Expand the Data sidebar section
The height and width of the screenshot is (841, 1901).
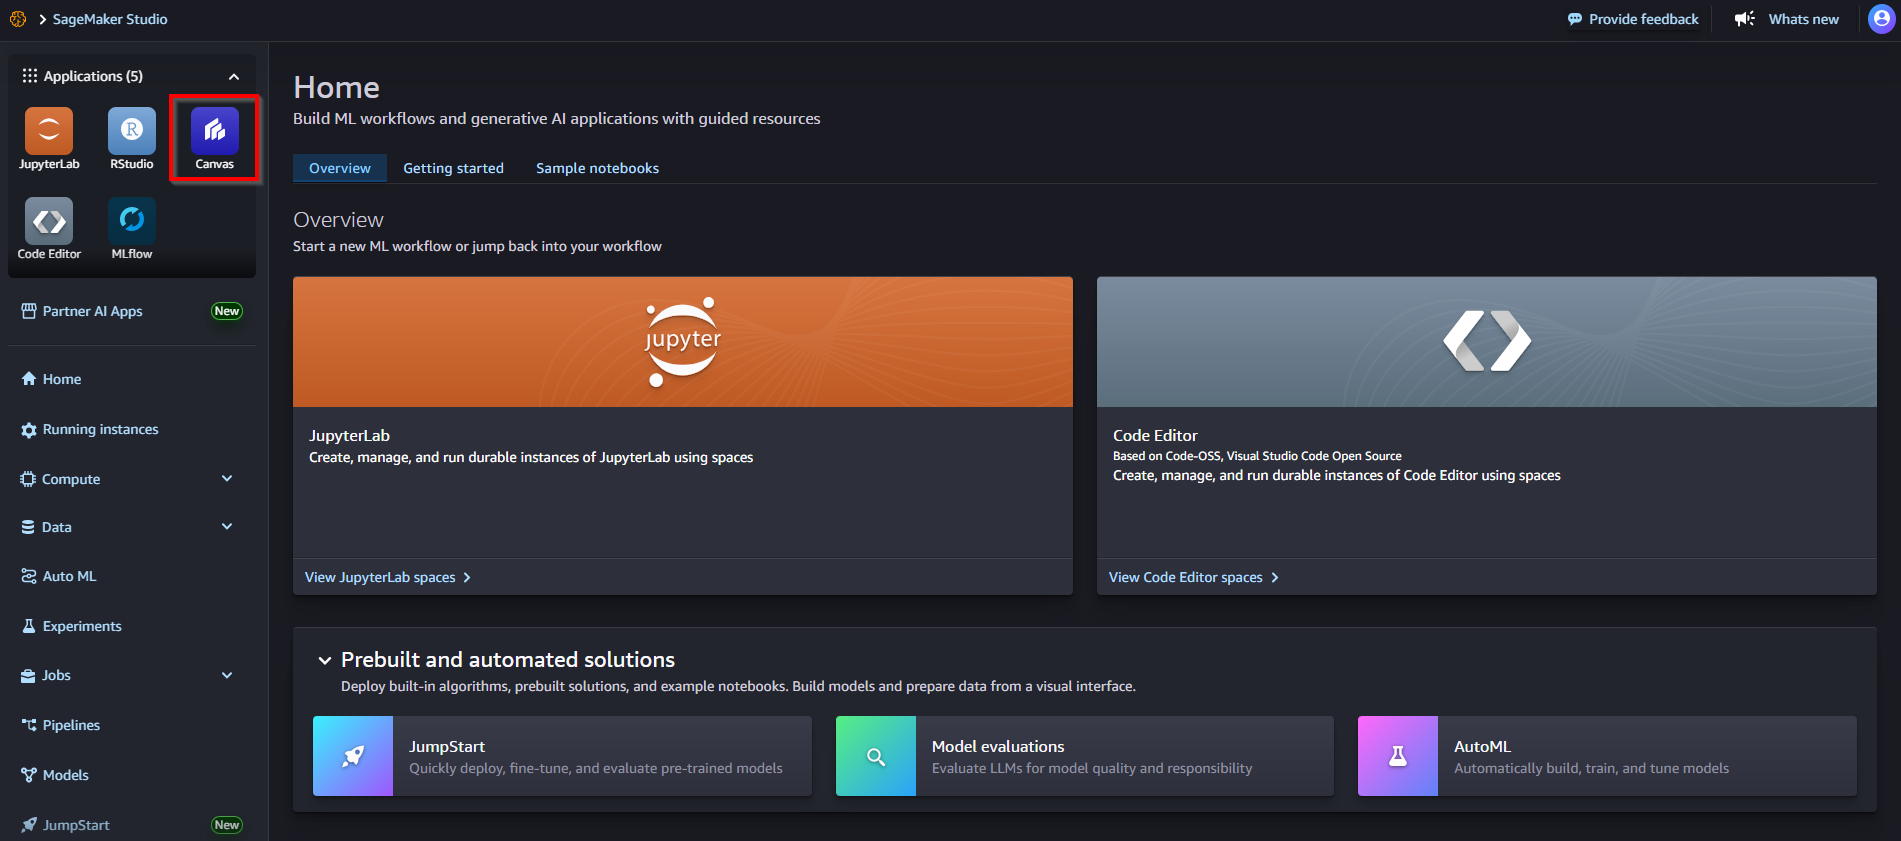point(227,527)
